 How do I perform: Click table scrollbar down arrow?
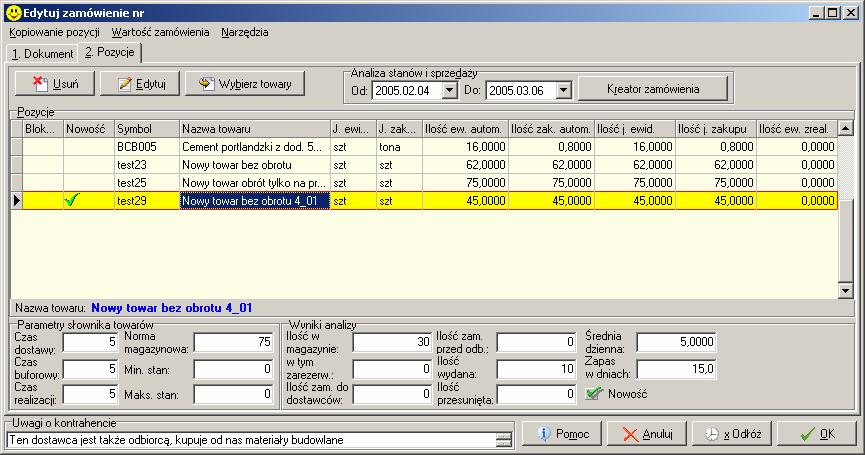pyautogui.click(x=845, y=291)
